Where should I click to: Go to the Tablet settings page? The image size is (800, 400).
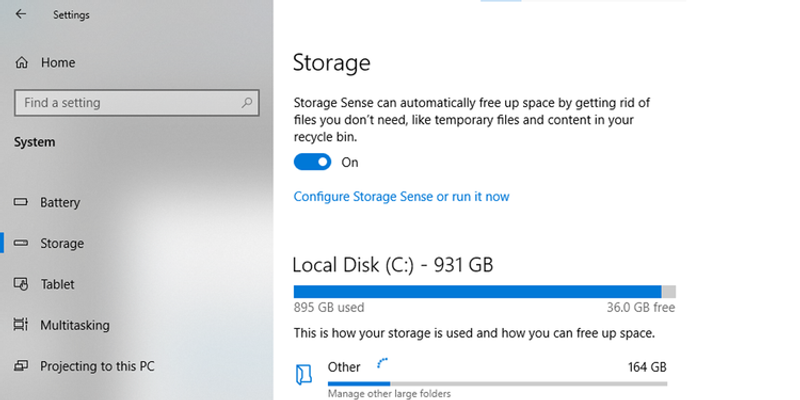pos(57,284)
